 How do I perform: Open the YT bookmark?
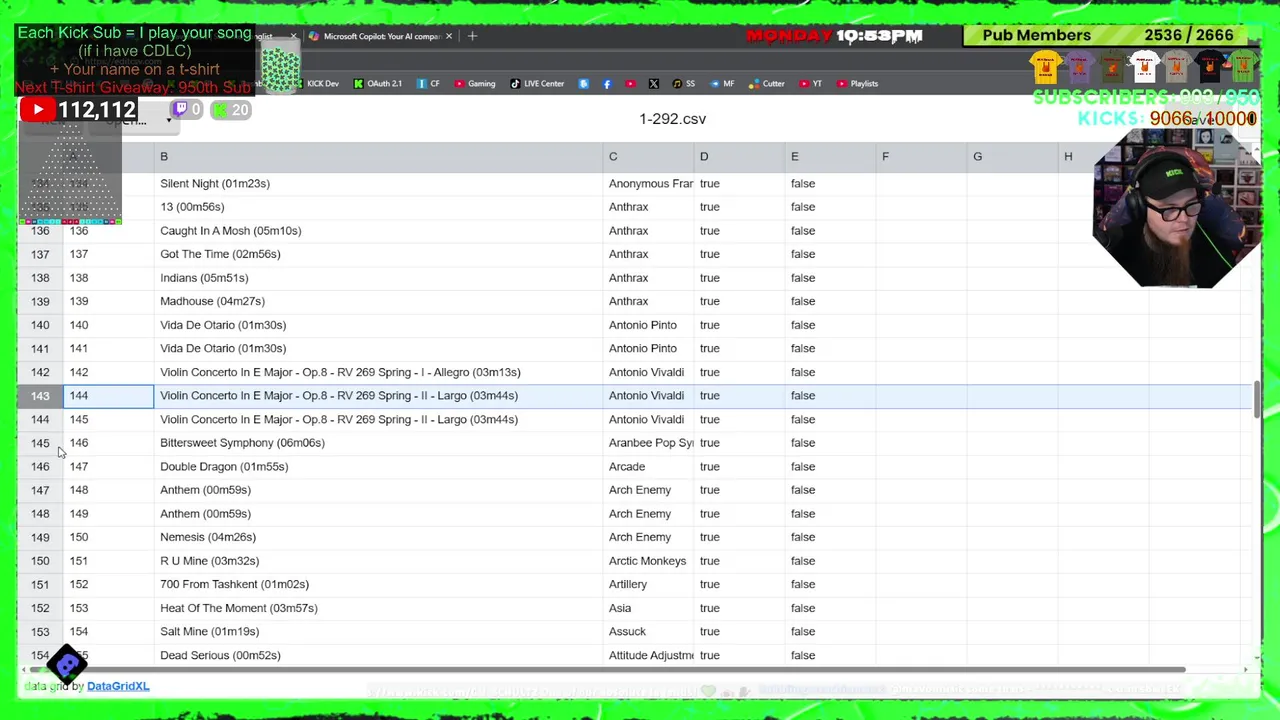coord(811,84)
